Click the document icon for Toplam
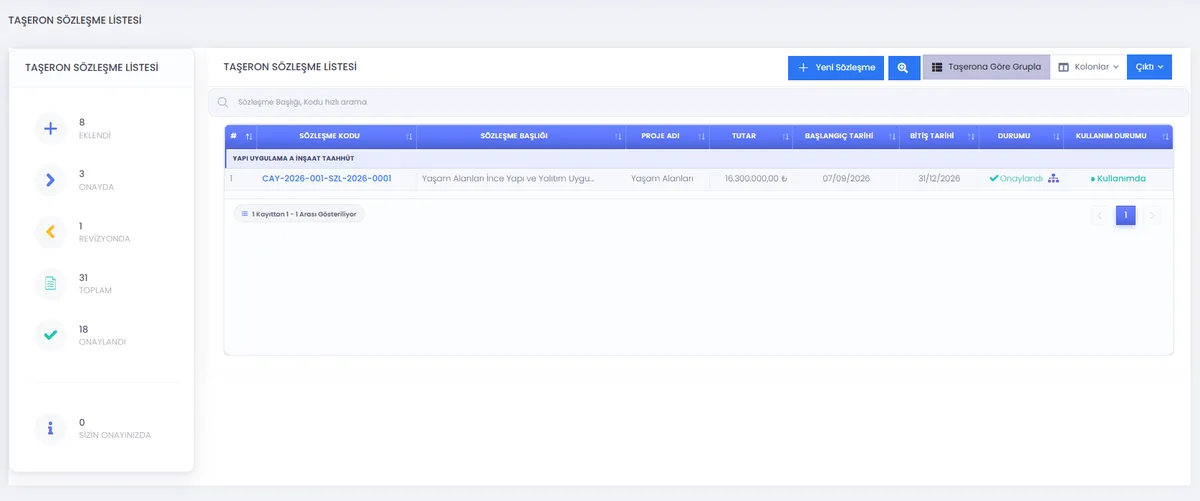This screenshot has height=501, width=1200. [50, 284]
